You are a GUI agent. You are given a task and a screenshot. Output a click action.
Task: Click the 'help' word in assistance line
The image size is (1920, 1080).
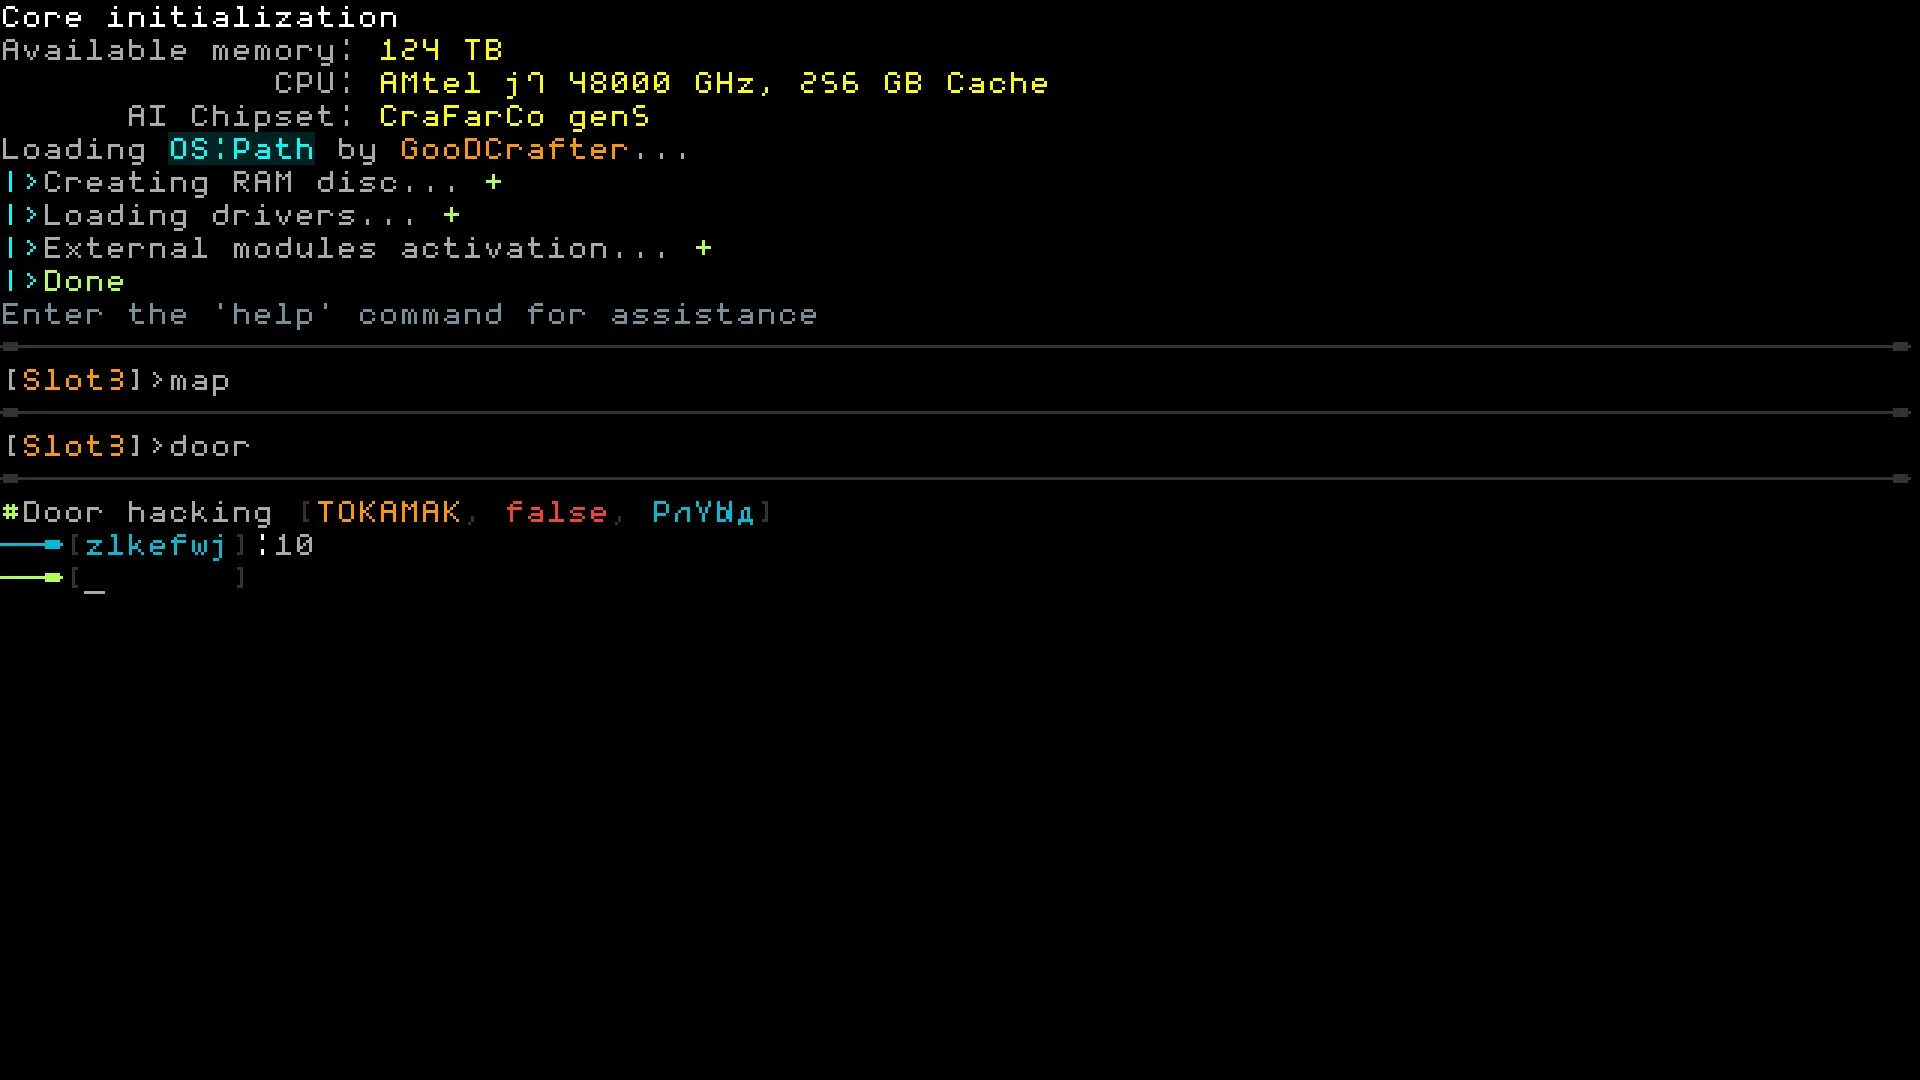point(273,316)
